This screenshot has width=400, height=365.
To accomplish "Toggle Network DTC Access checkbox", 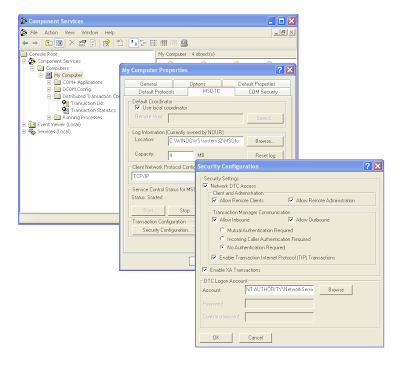I will click(205, 186).
